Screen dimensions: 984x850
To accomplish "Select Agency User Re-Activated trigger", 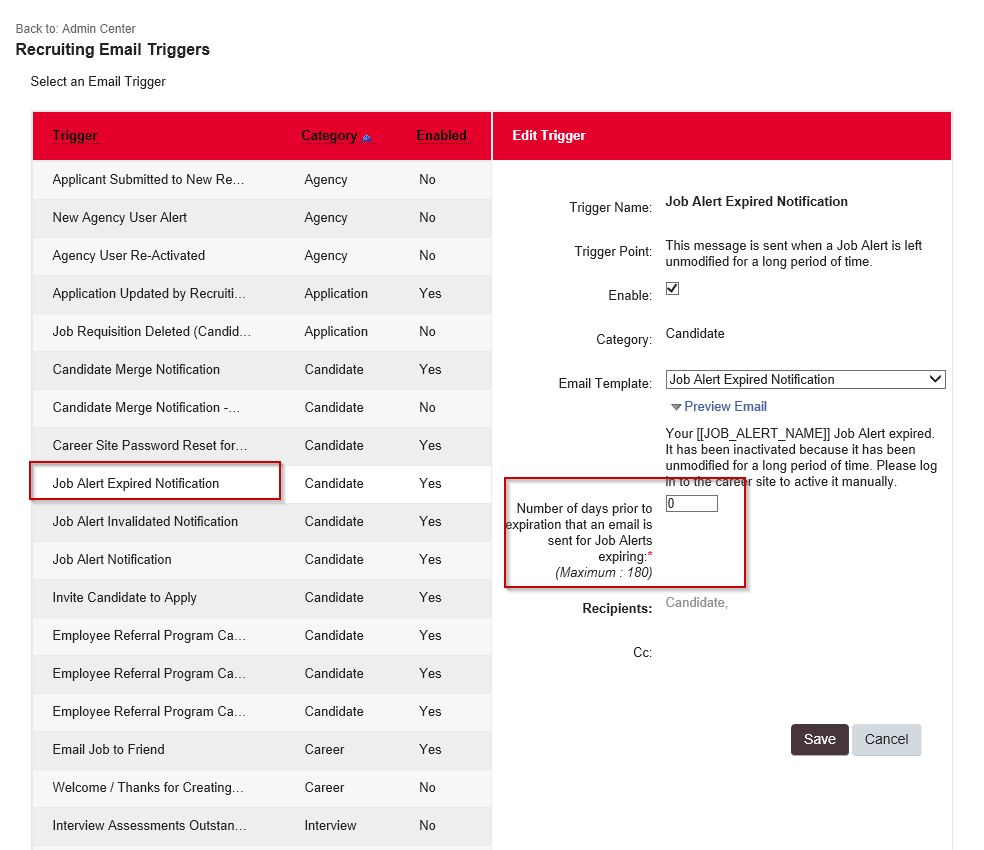I will click(x=129, y=256).
